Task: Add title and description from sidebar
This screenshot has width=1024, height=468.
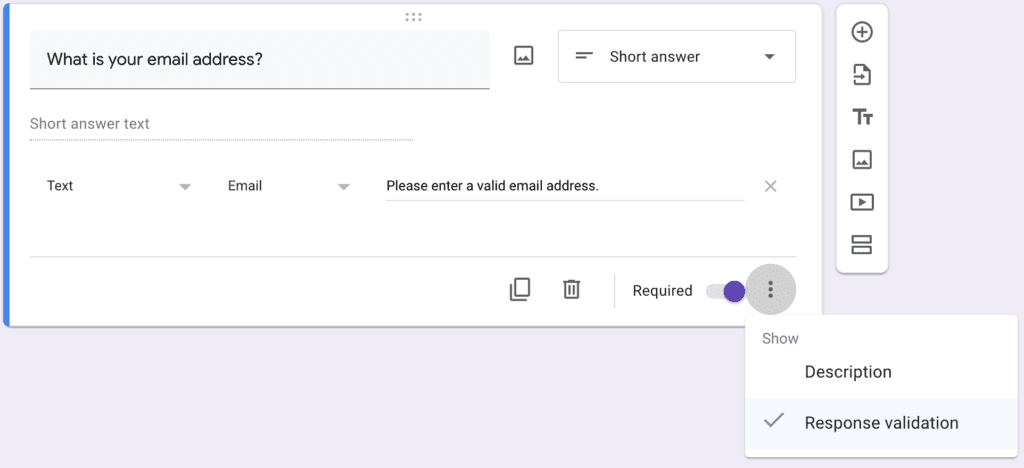Action: pos(861,117)
